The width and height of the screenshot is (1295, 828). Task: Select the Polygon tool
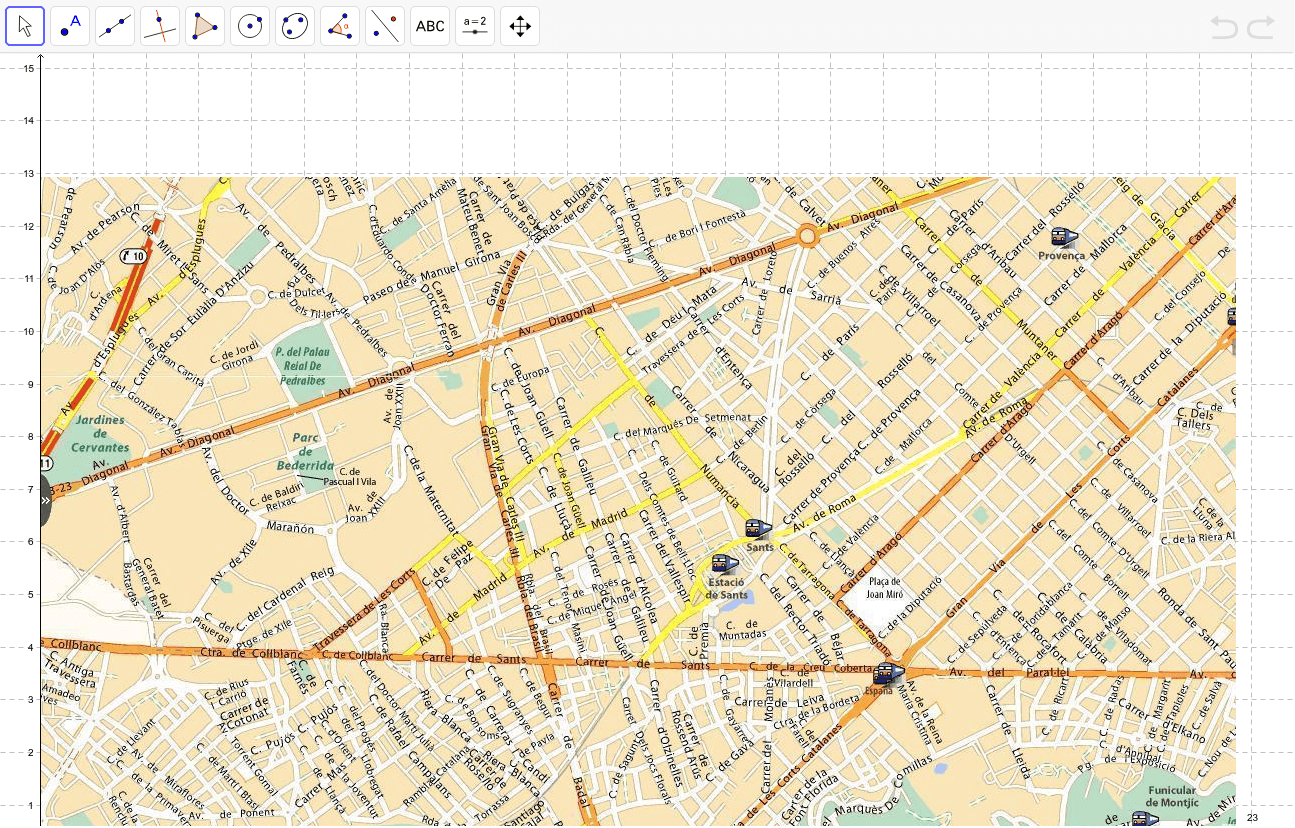point(205,26)
